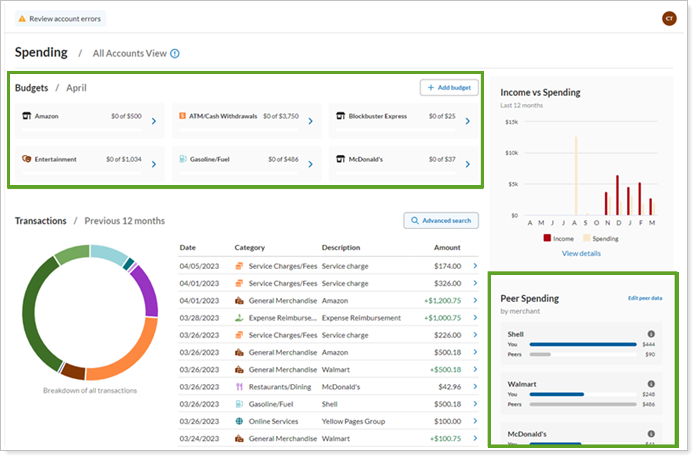This screenshot has width=697, height=460.
Task: Open View details under Income vs Spending
Action: tap(581, 254)
